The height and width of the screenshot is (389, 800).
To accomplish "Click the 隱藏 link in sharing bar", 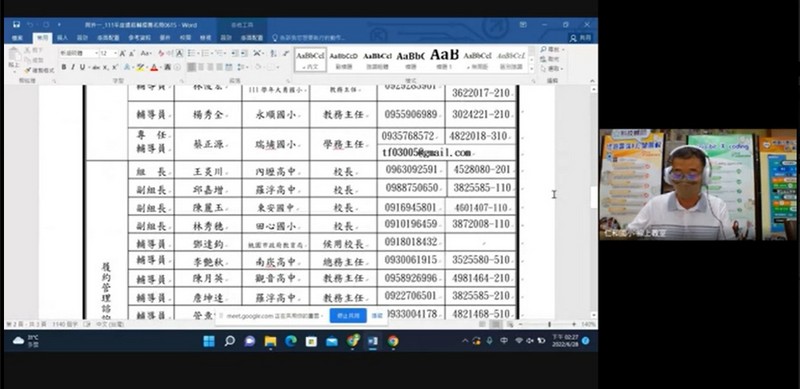I will click(377, 316).
